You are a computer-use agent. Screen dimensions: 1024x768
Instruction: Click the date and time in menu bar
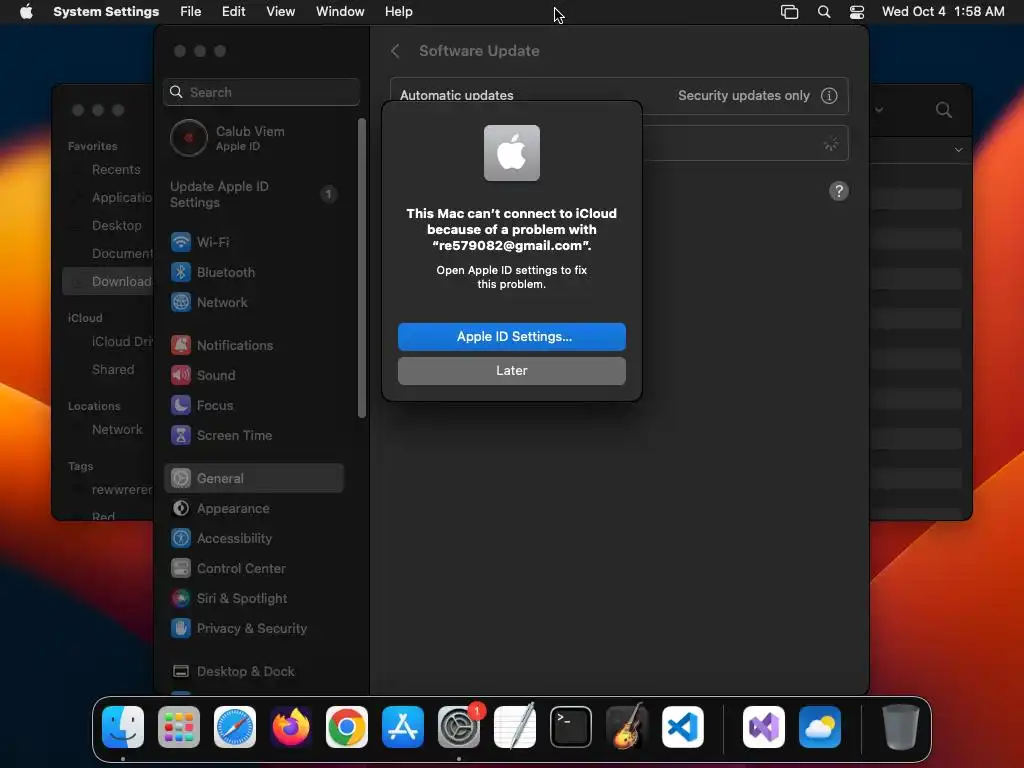[943, 12]
